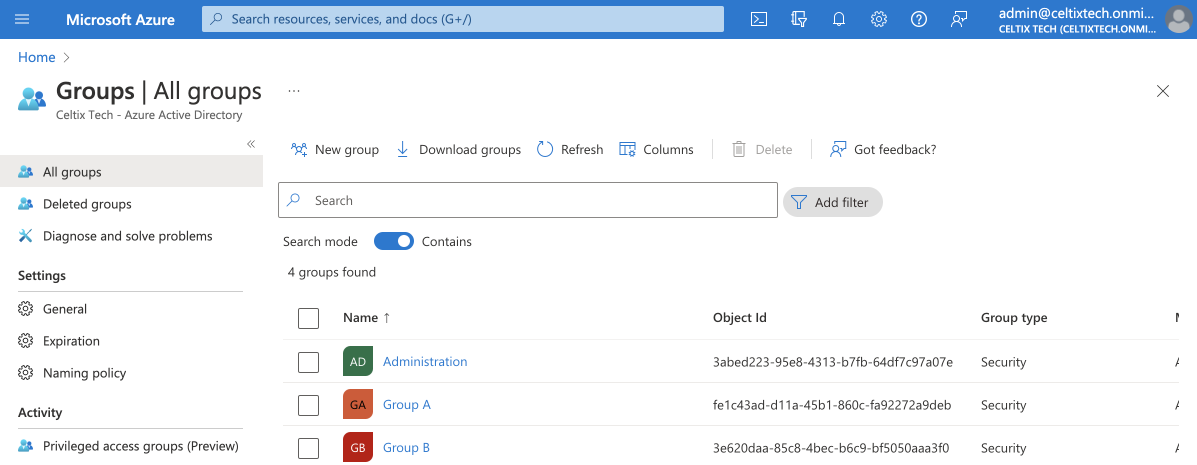Open portal settings gear icon
This screenshot has width=1197, height=465.
(879, 19)
